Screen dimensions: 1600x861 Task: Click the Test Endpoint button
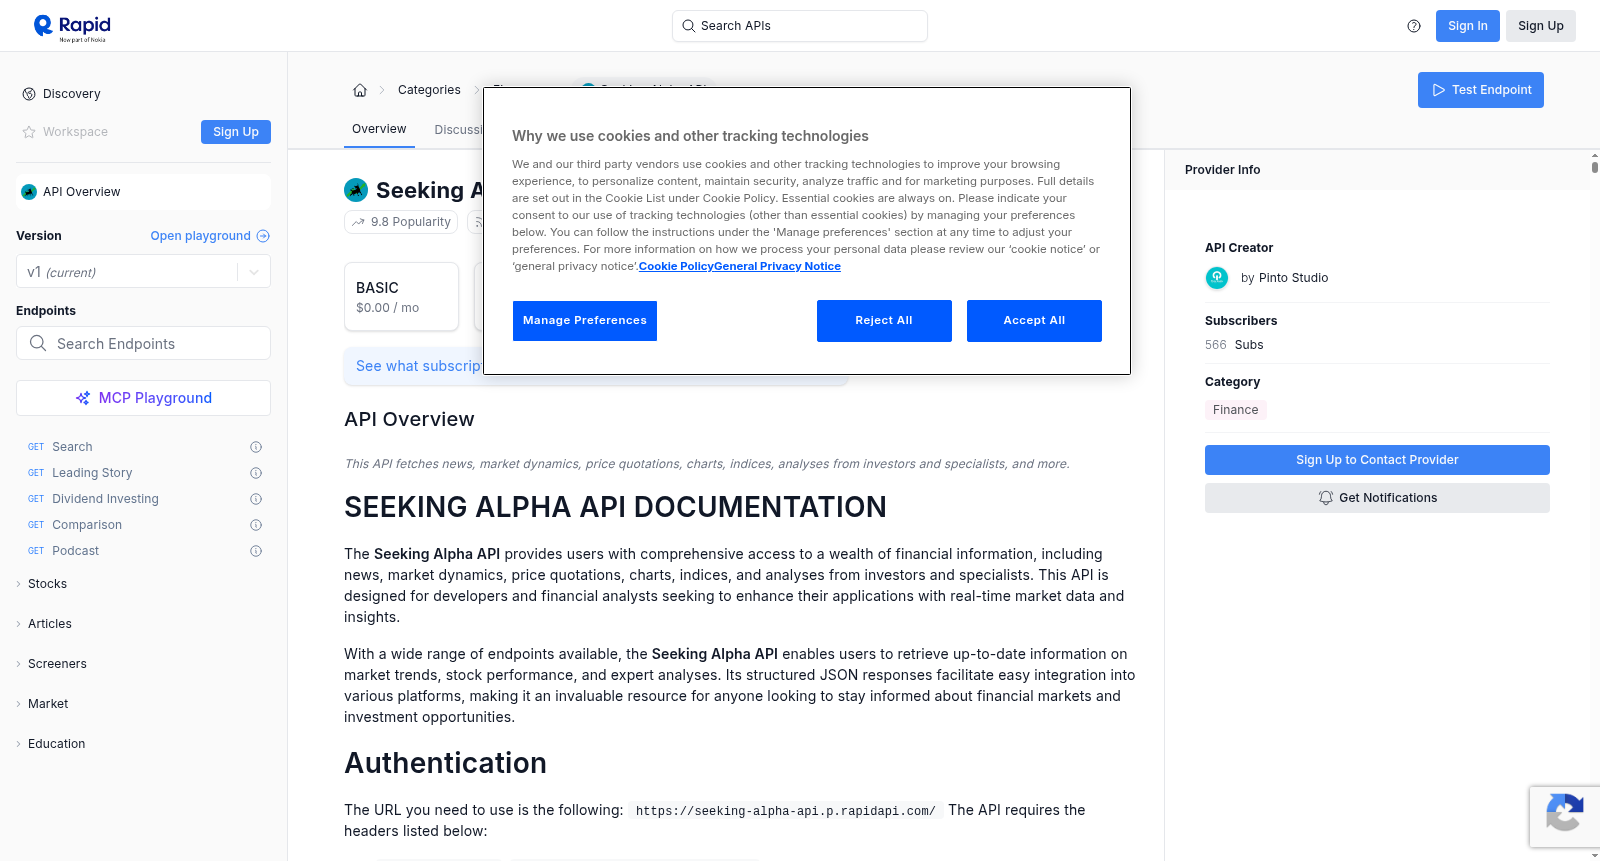[x=1481, y=90]
